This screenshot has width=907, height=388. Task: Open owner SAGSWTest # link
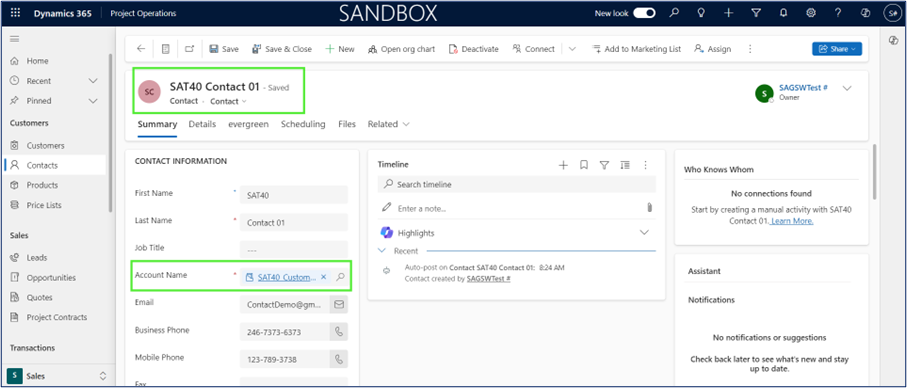[803, 87]
